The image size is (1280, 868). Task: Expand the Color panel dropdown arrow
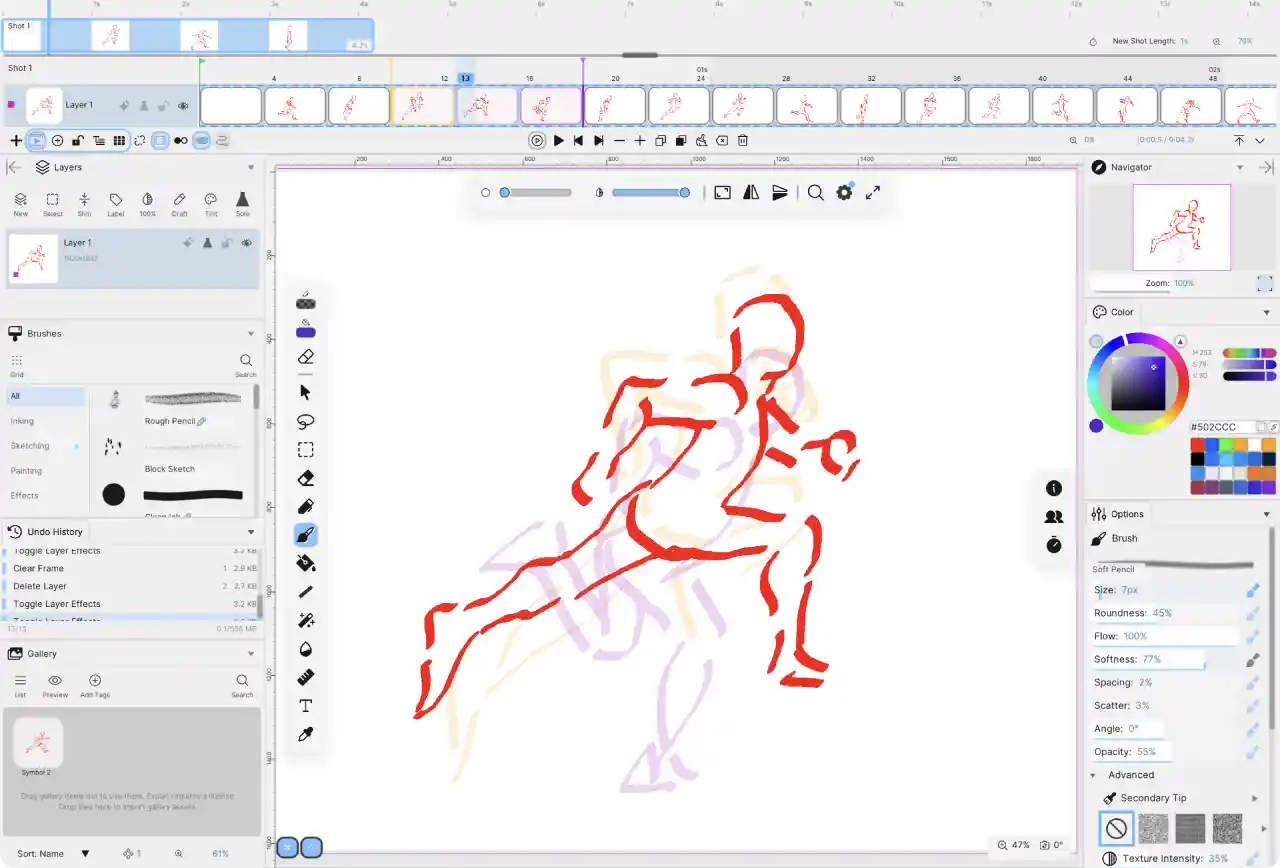(1266, 312)
